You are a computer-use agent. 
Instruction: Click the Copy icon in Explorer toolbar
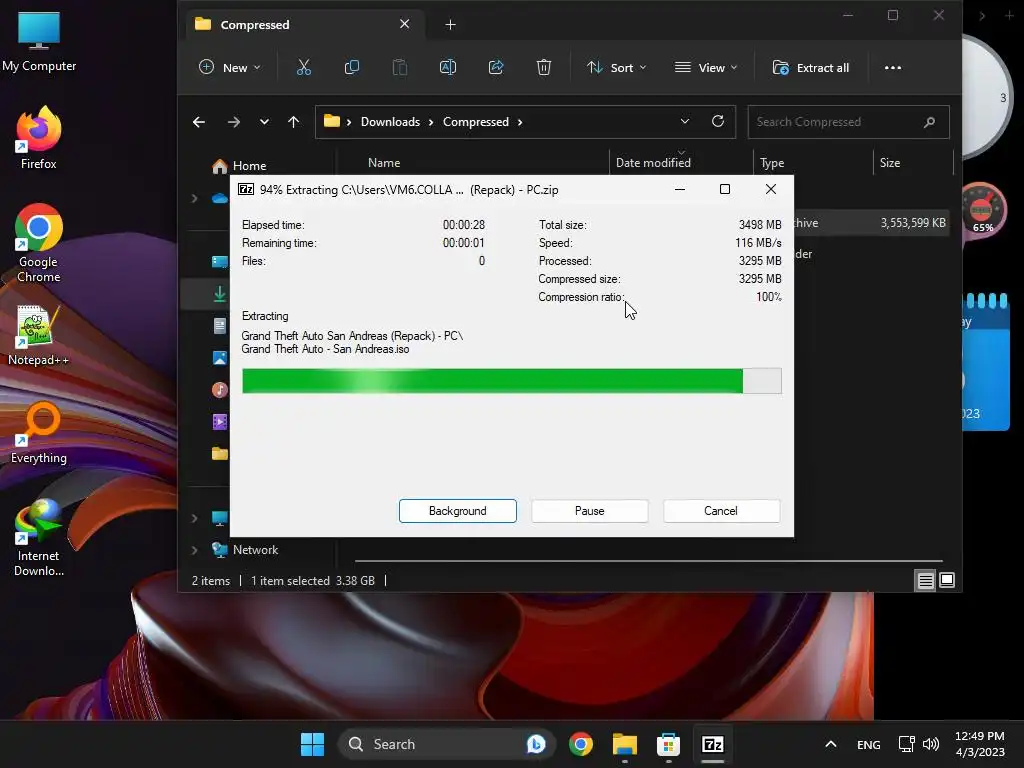351,67
